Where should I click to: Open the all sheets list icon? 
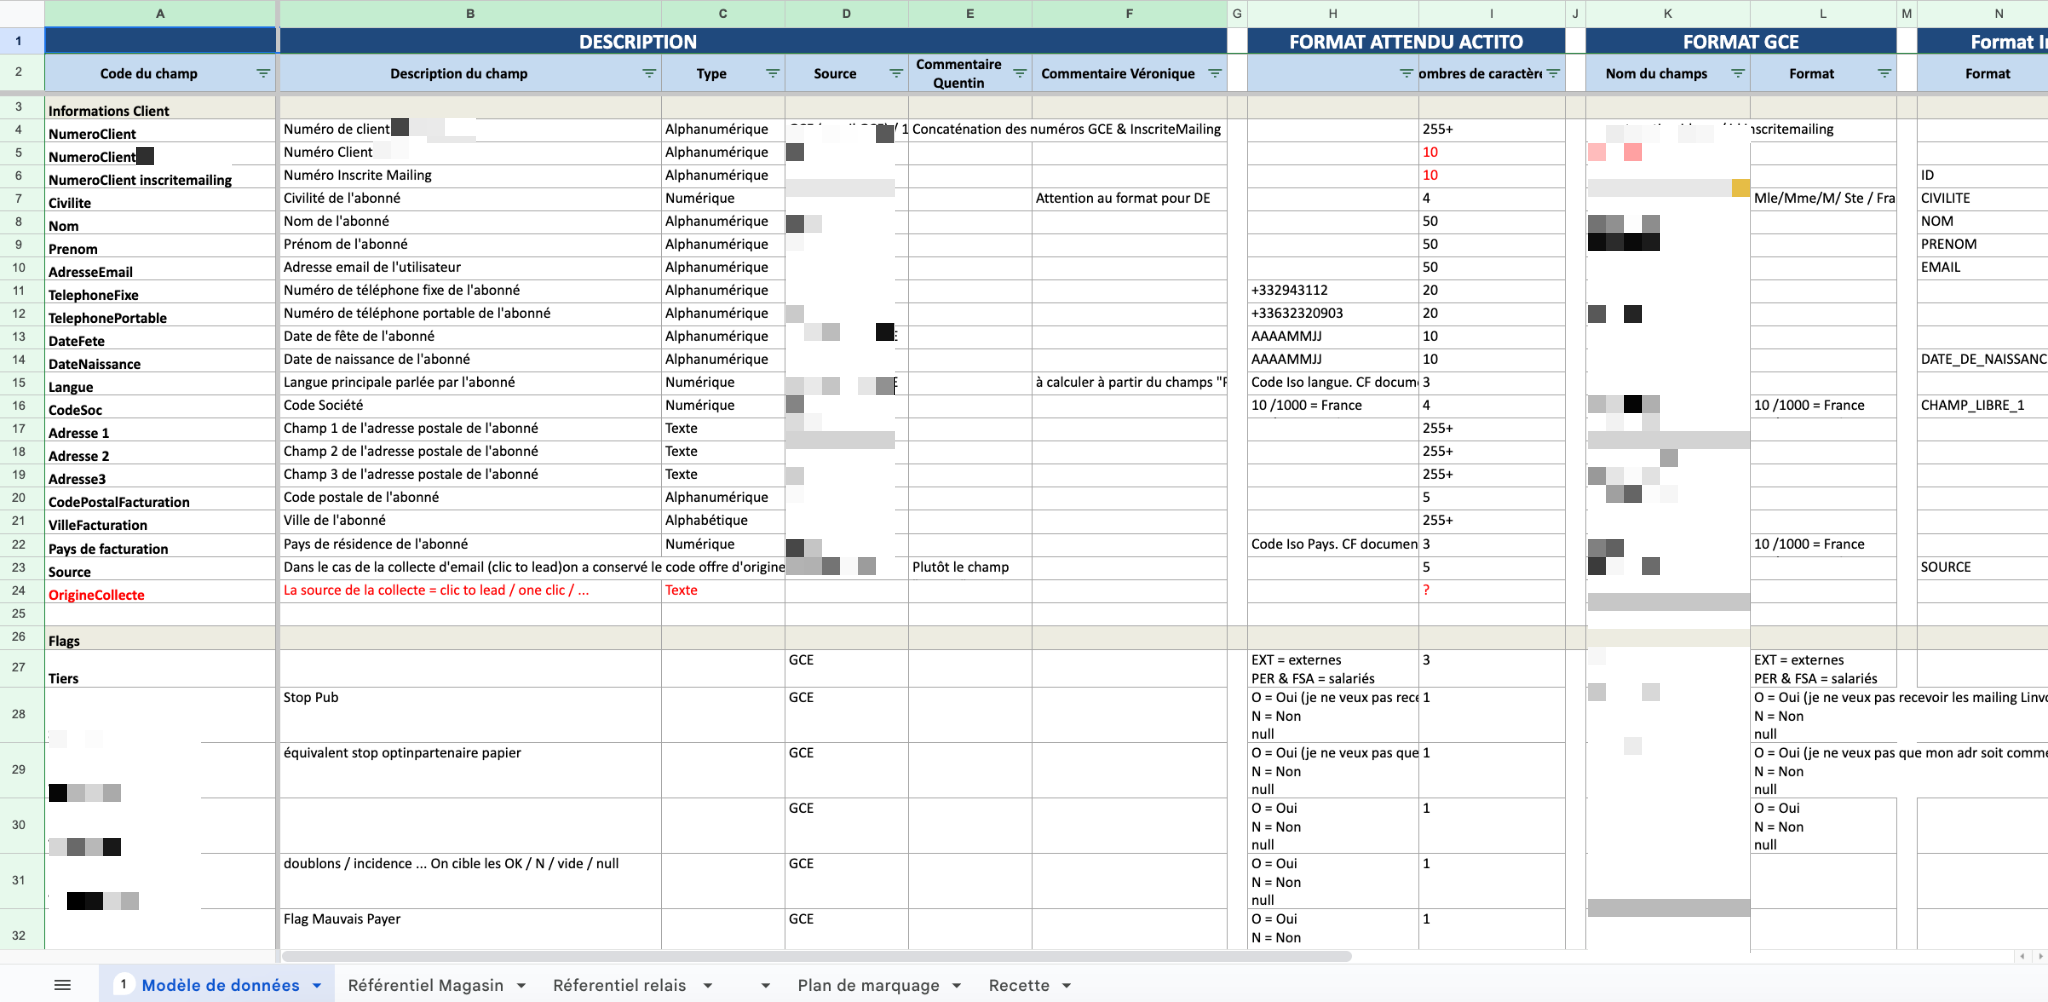point(62,985)
